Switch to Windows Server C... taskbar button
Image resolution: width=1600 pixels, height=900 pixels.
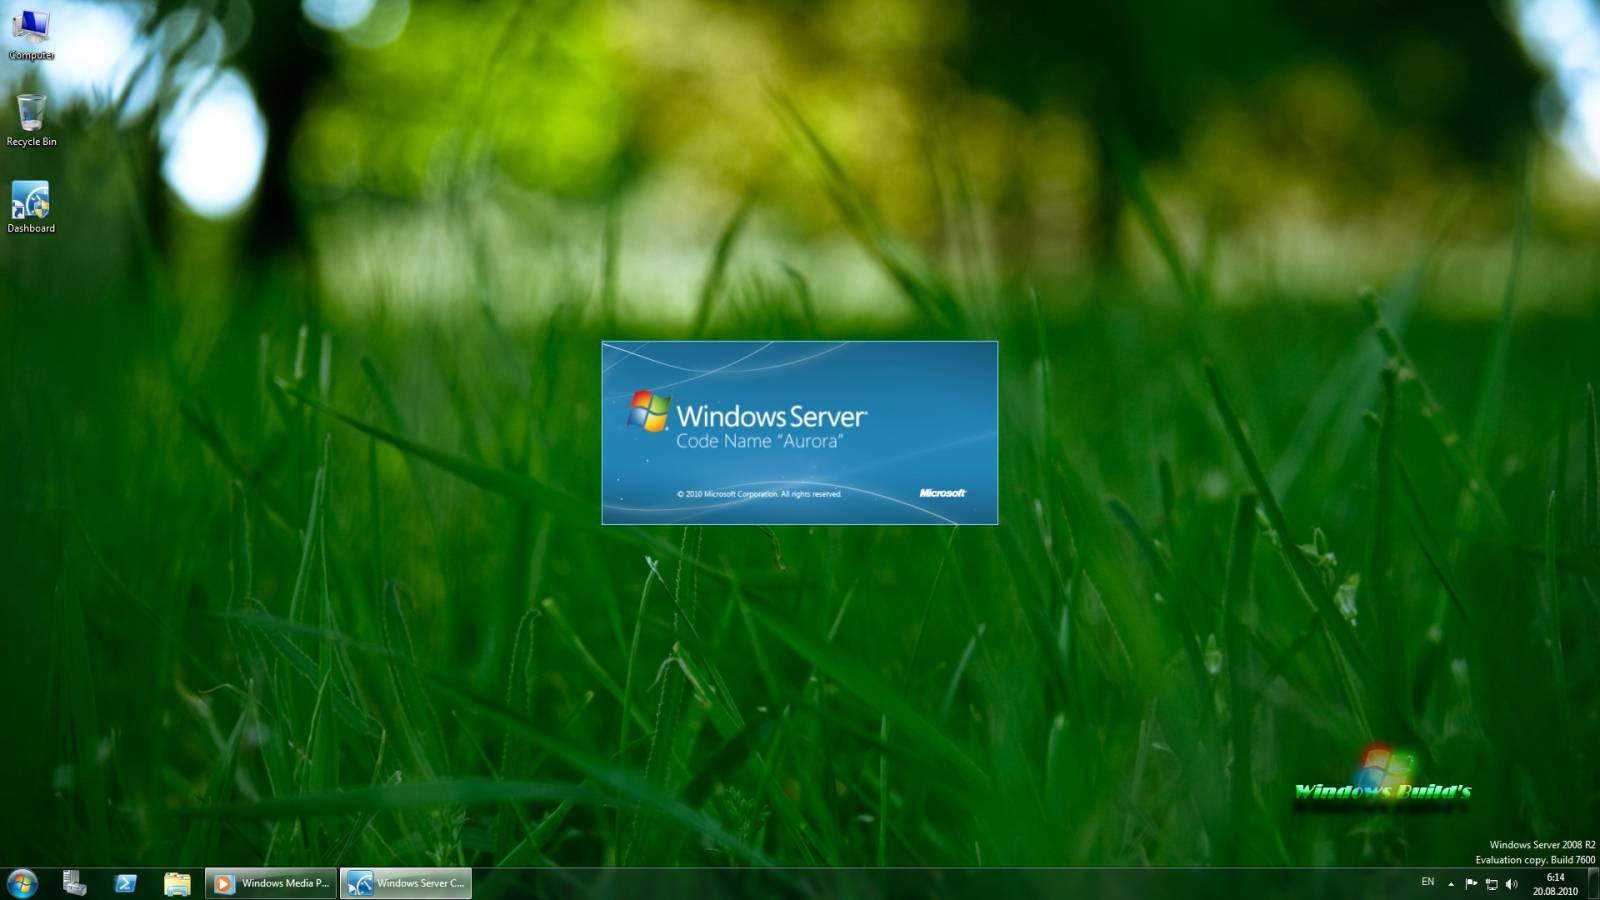click(x=406, y=884)
